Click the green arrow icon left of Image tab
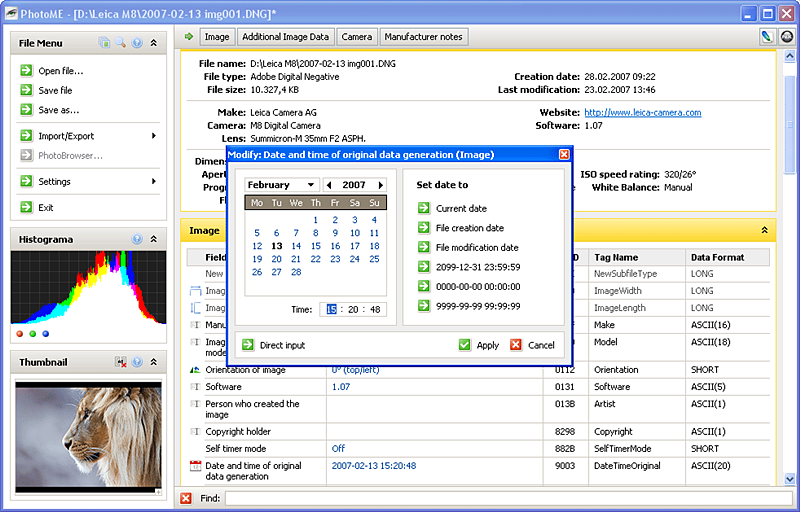Image resolution: width=800 pixels, height=512 pixels. pos(189,37)
